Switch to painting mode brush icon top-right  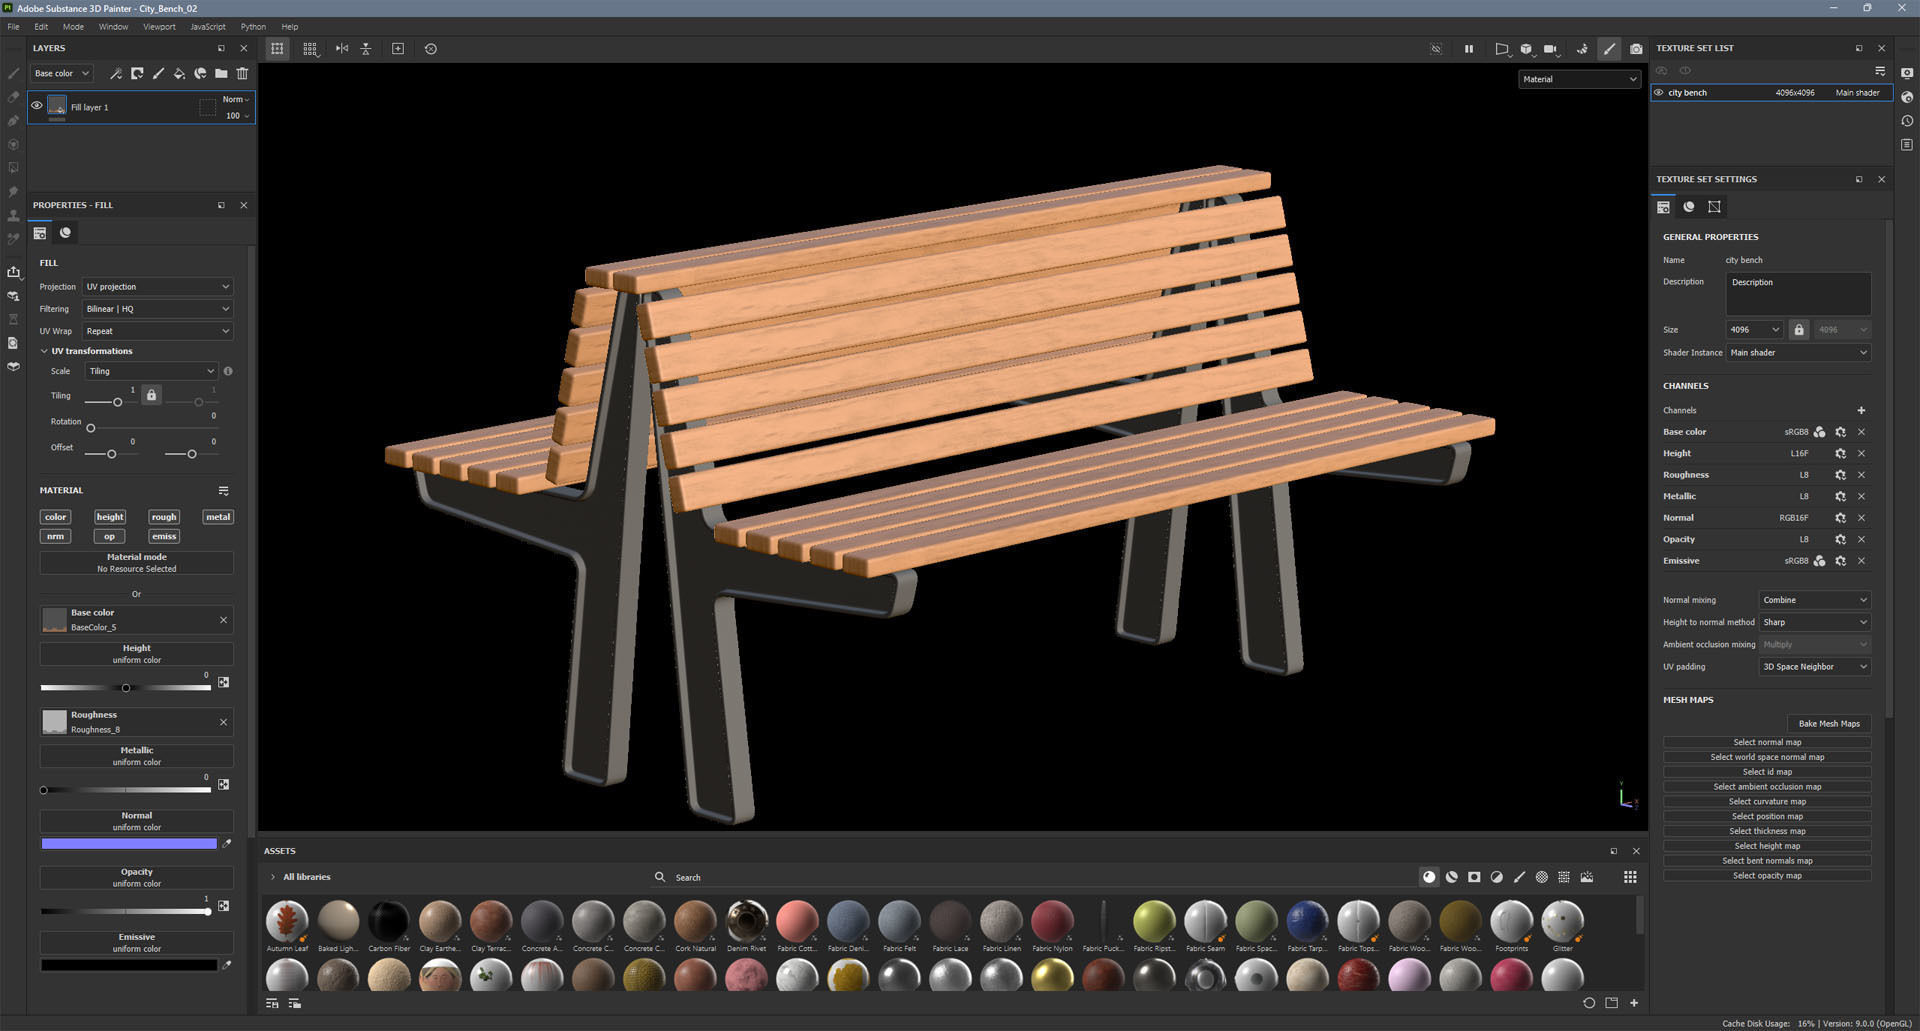click(x=1609, y=48)
